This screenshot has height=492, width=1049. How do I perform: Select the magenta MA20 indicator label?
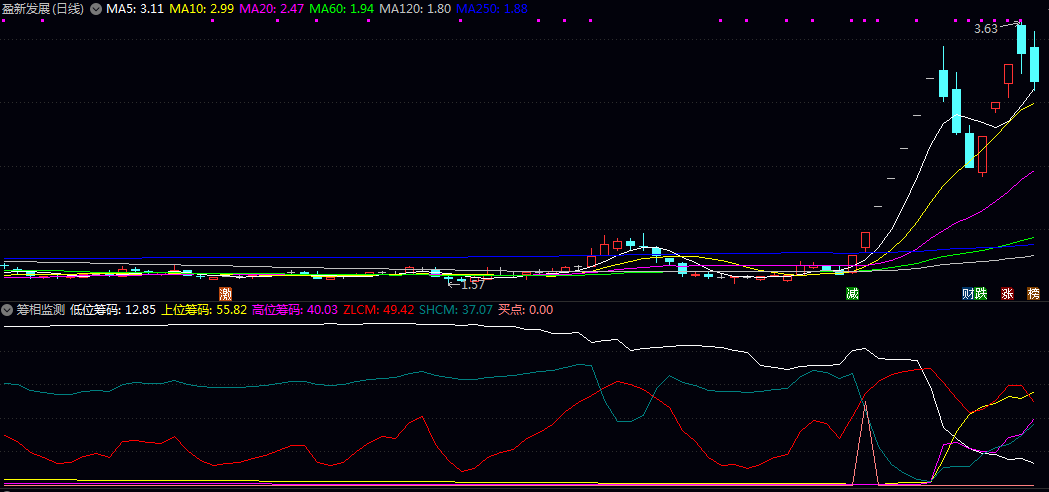(x=272, y=8)
